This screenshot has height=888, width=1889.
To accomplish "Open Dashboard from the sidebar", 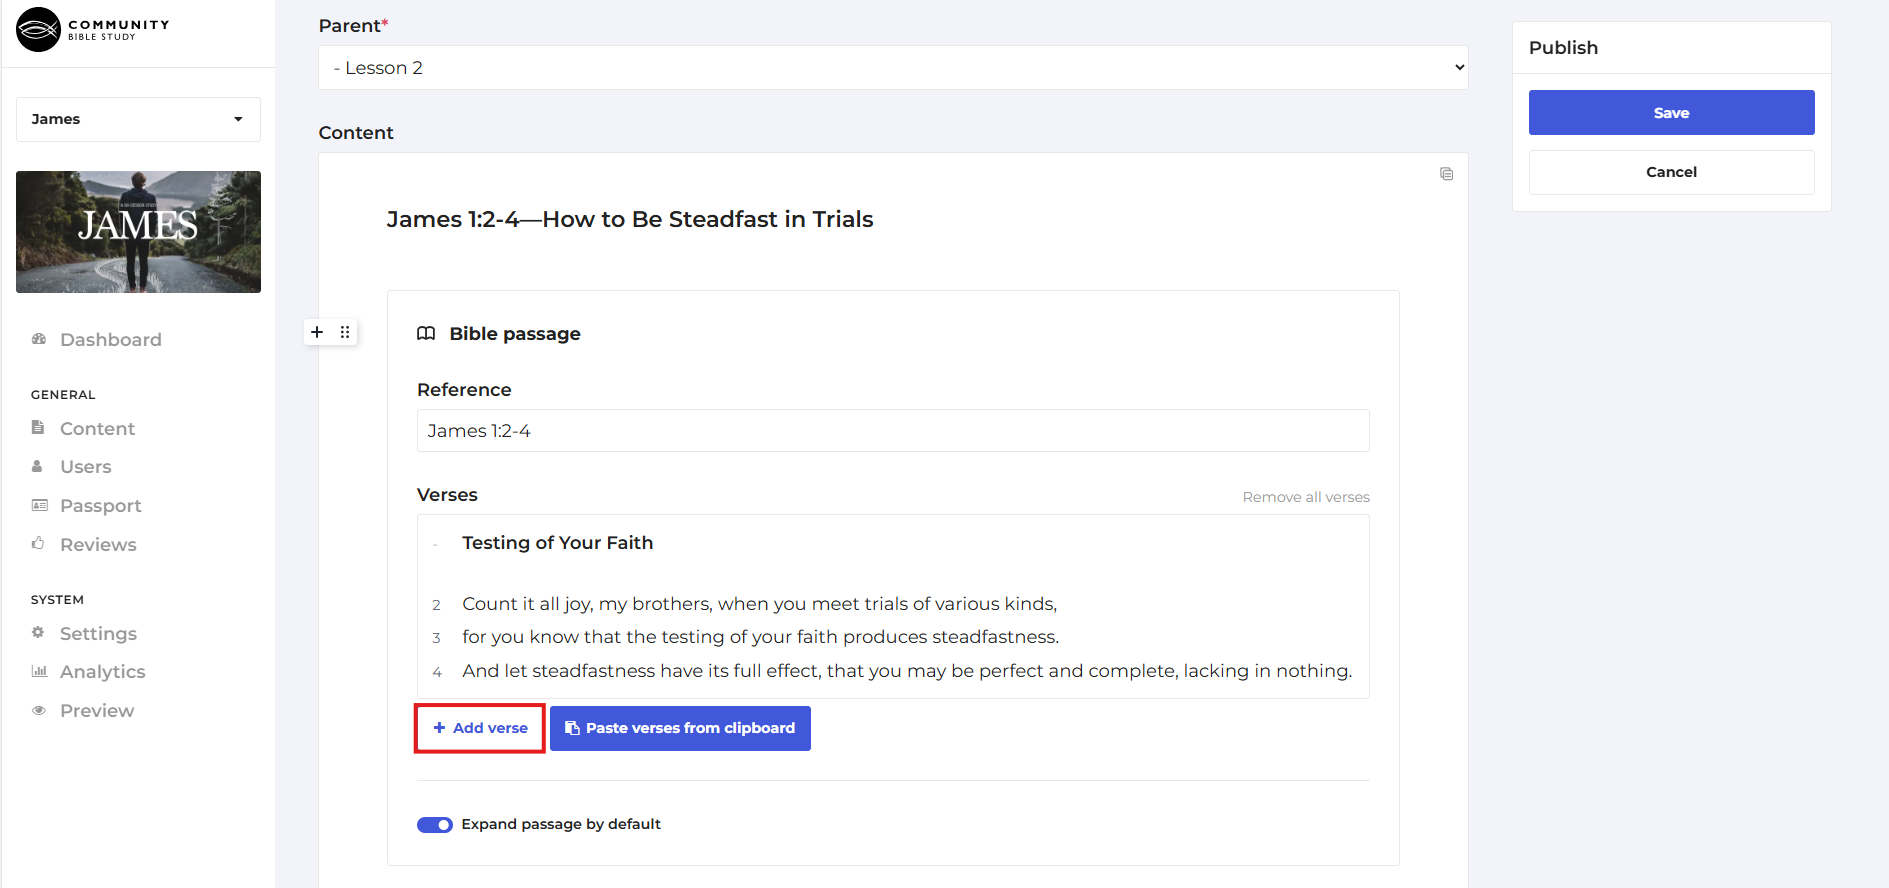I will point(110,340).
